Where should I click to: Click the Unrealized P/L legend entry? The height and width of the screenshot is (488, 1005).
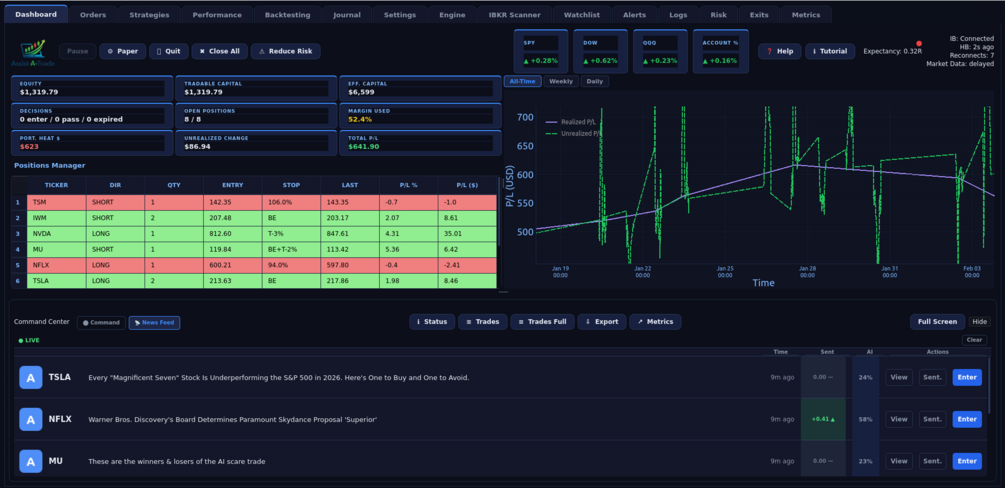[574, 133]
